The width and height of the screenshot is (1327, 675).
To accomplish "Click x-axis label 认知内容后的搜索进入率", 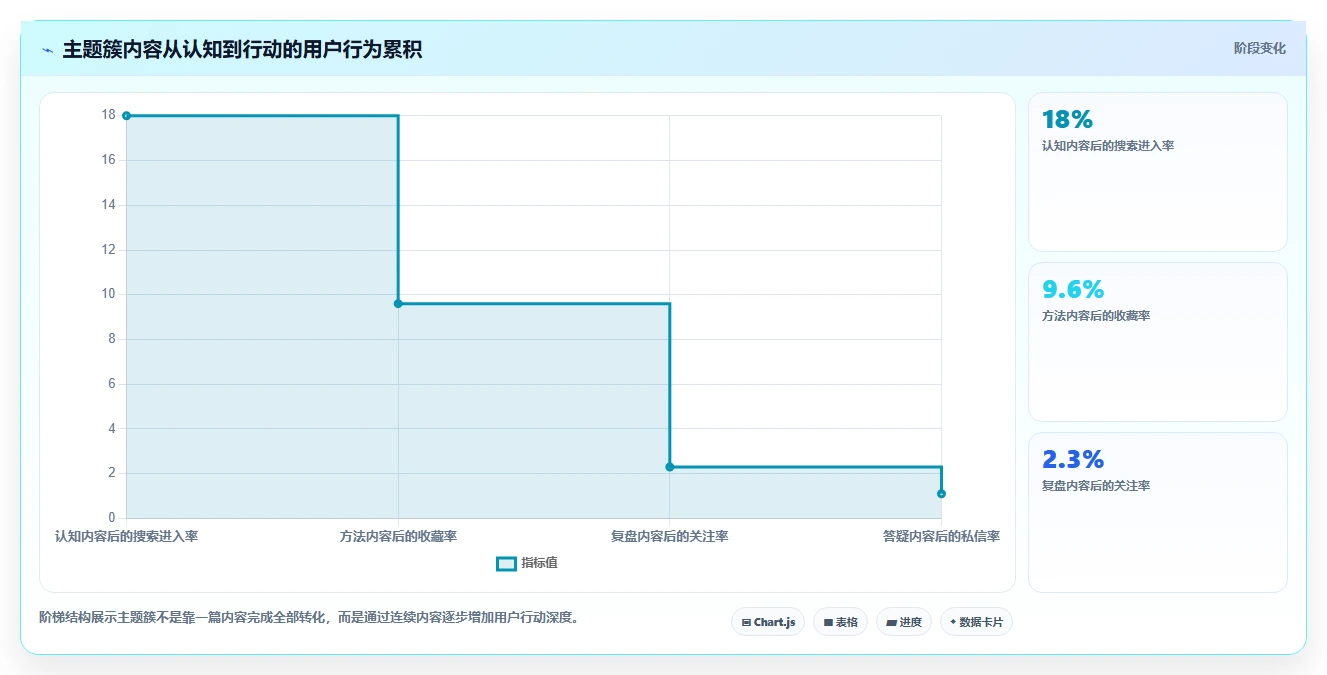I will (x=126, y=537).
